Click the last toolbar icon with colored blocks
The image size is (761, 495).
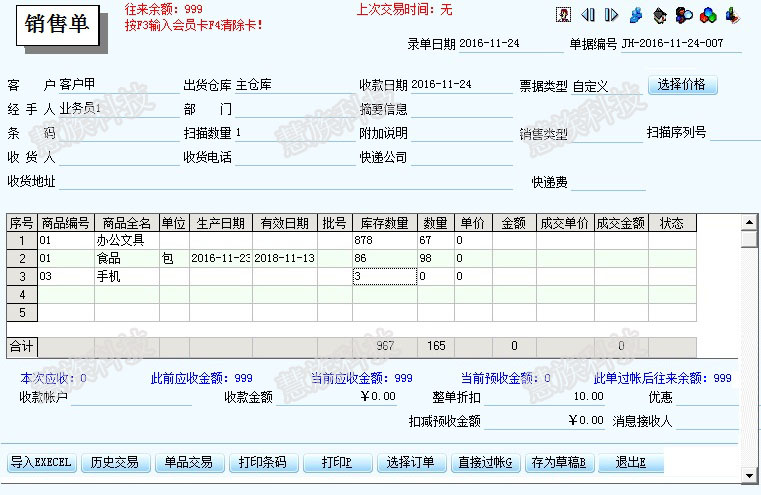[732, 16]
